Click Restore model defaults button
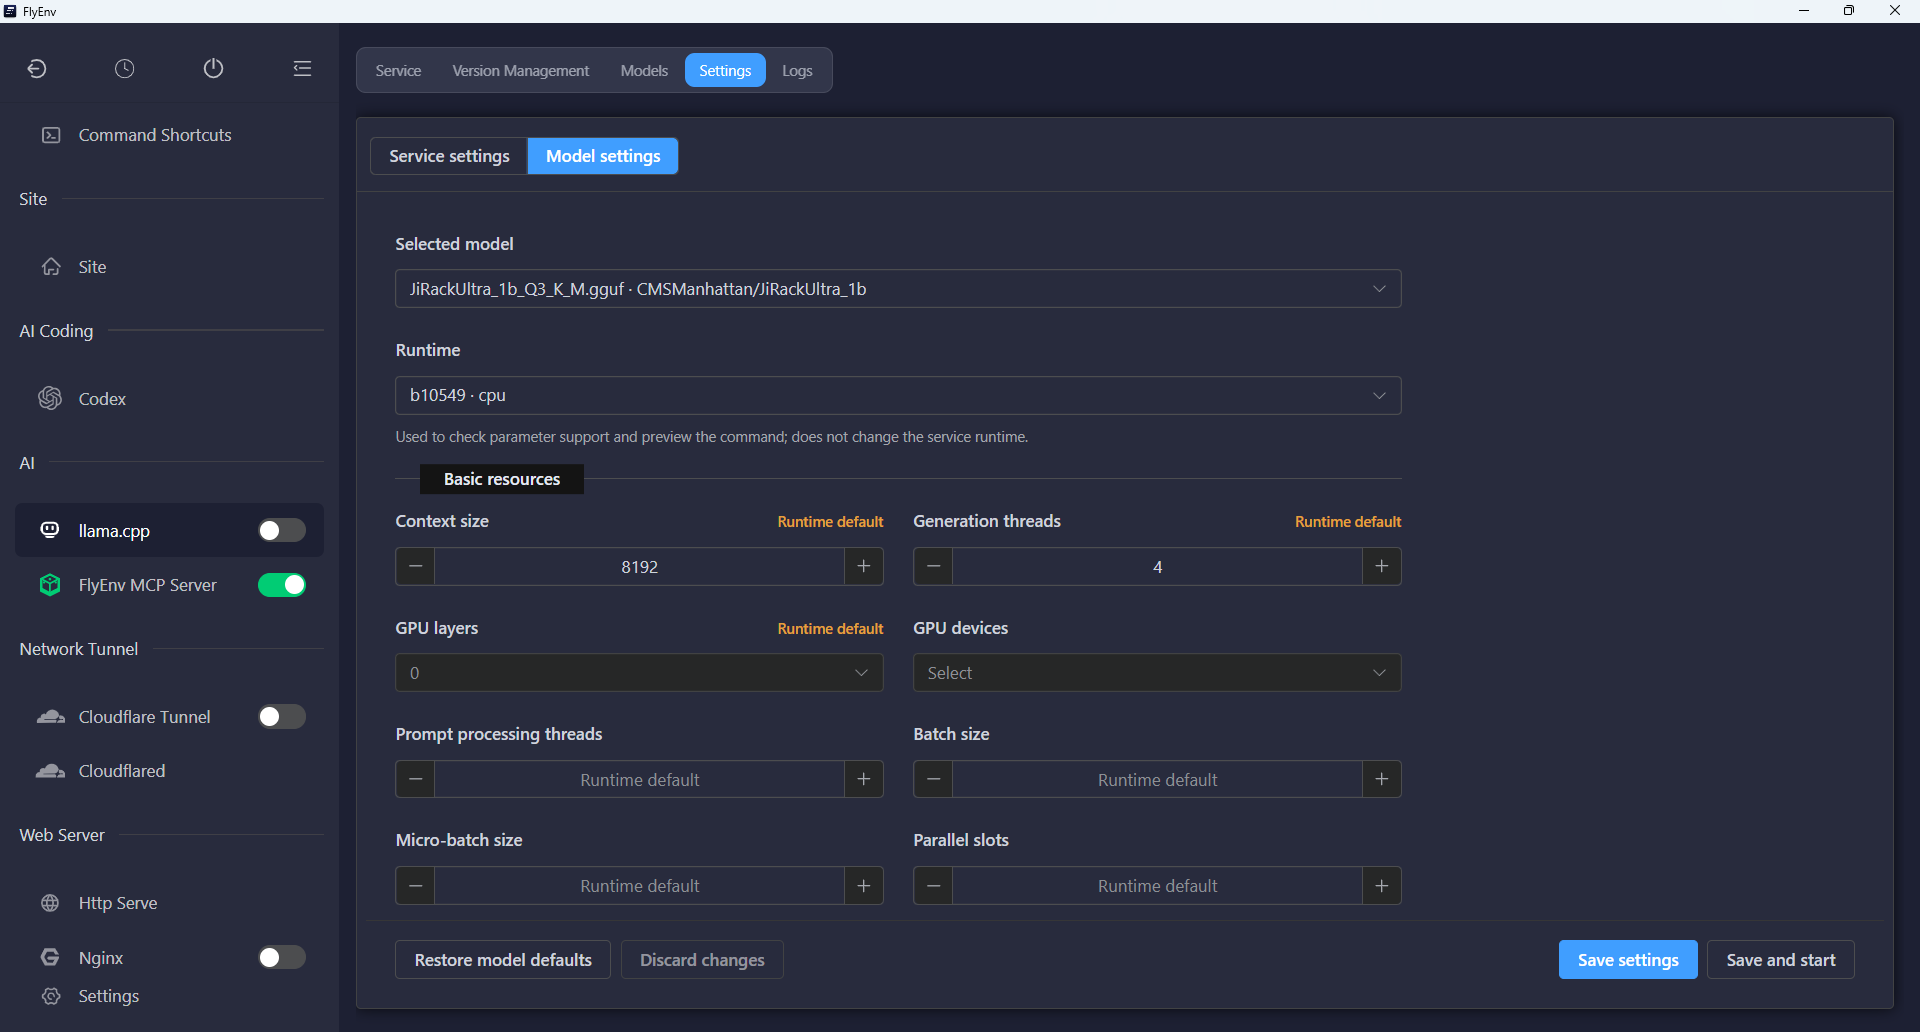 click(x=503, y=960)
